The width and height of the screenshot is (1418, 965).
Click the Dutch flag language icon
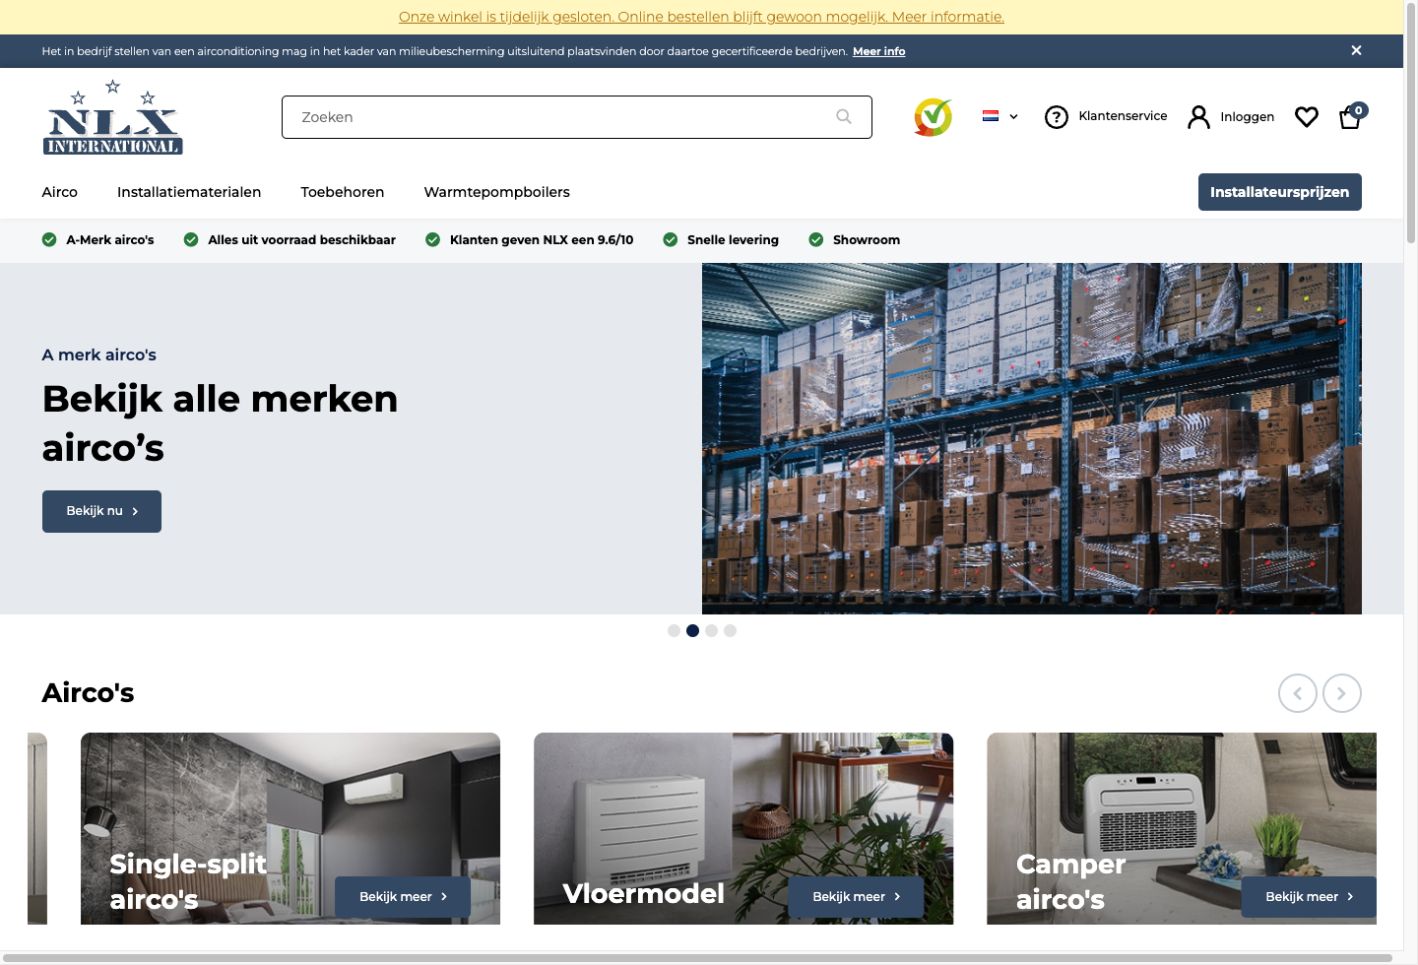click(990, 116)
